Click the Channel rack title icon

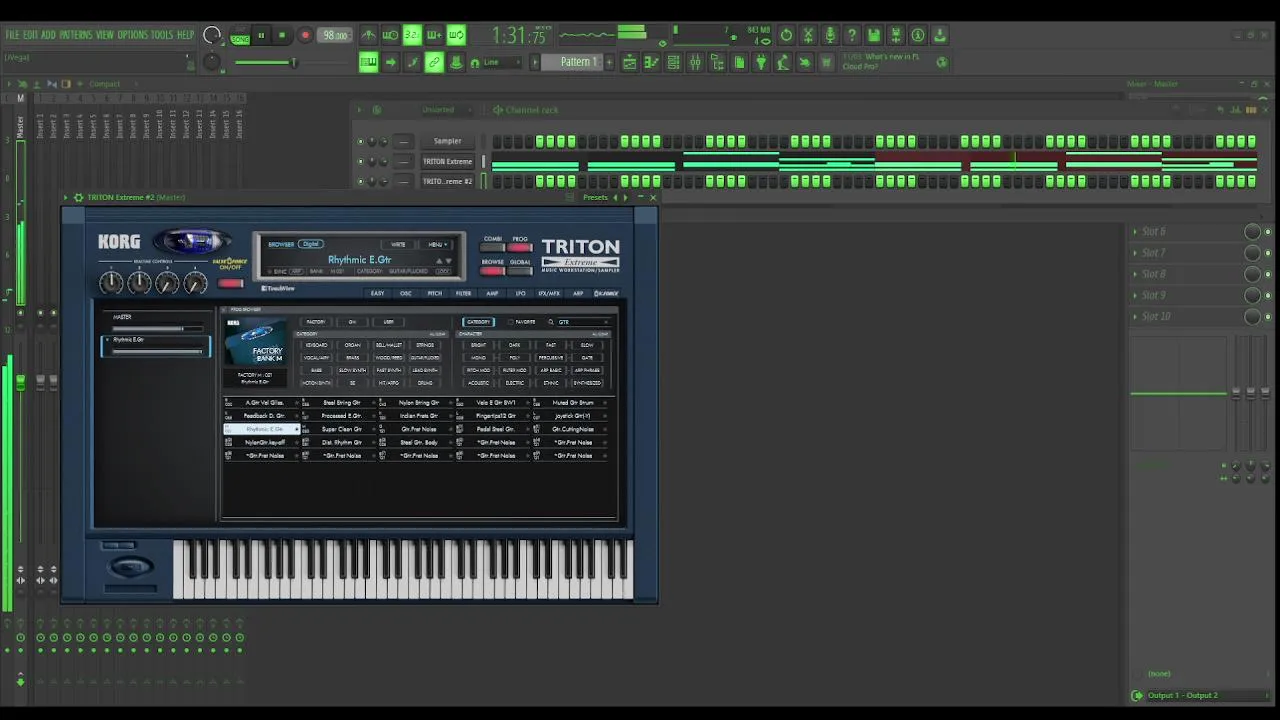click(x=497, y=110)
